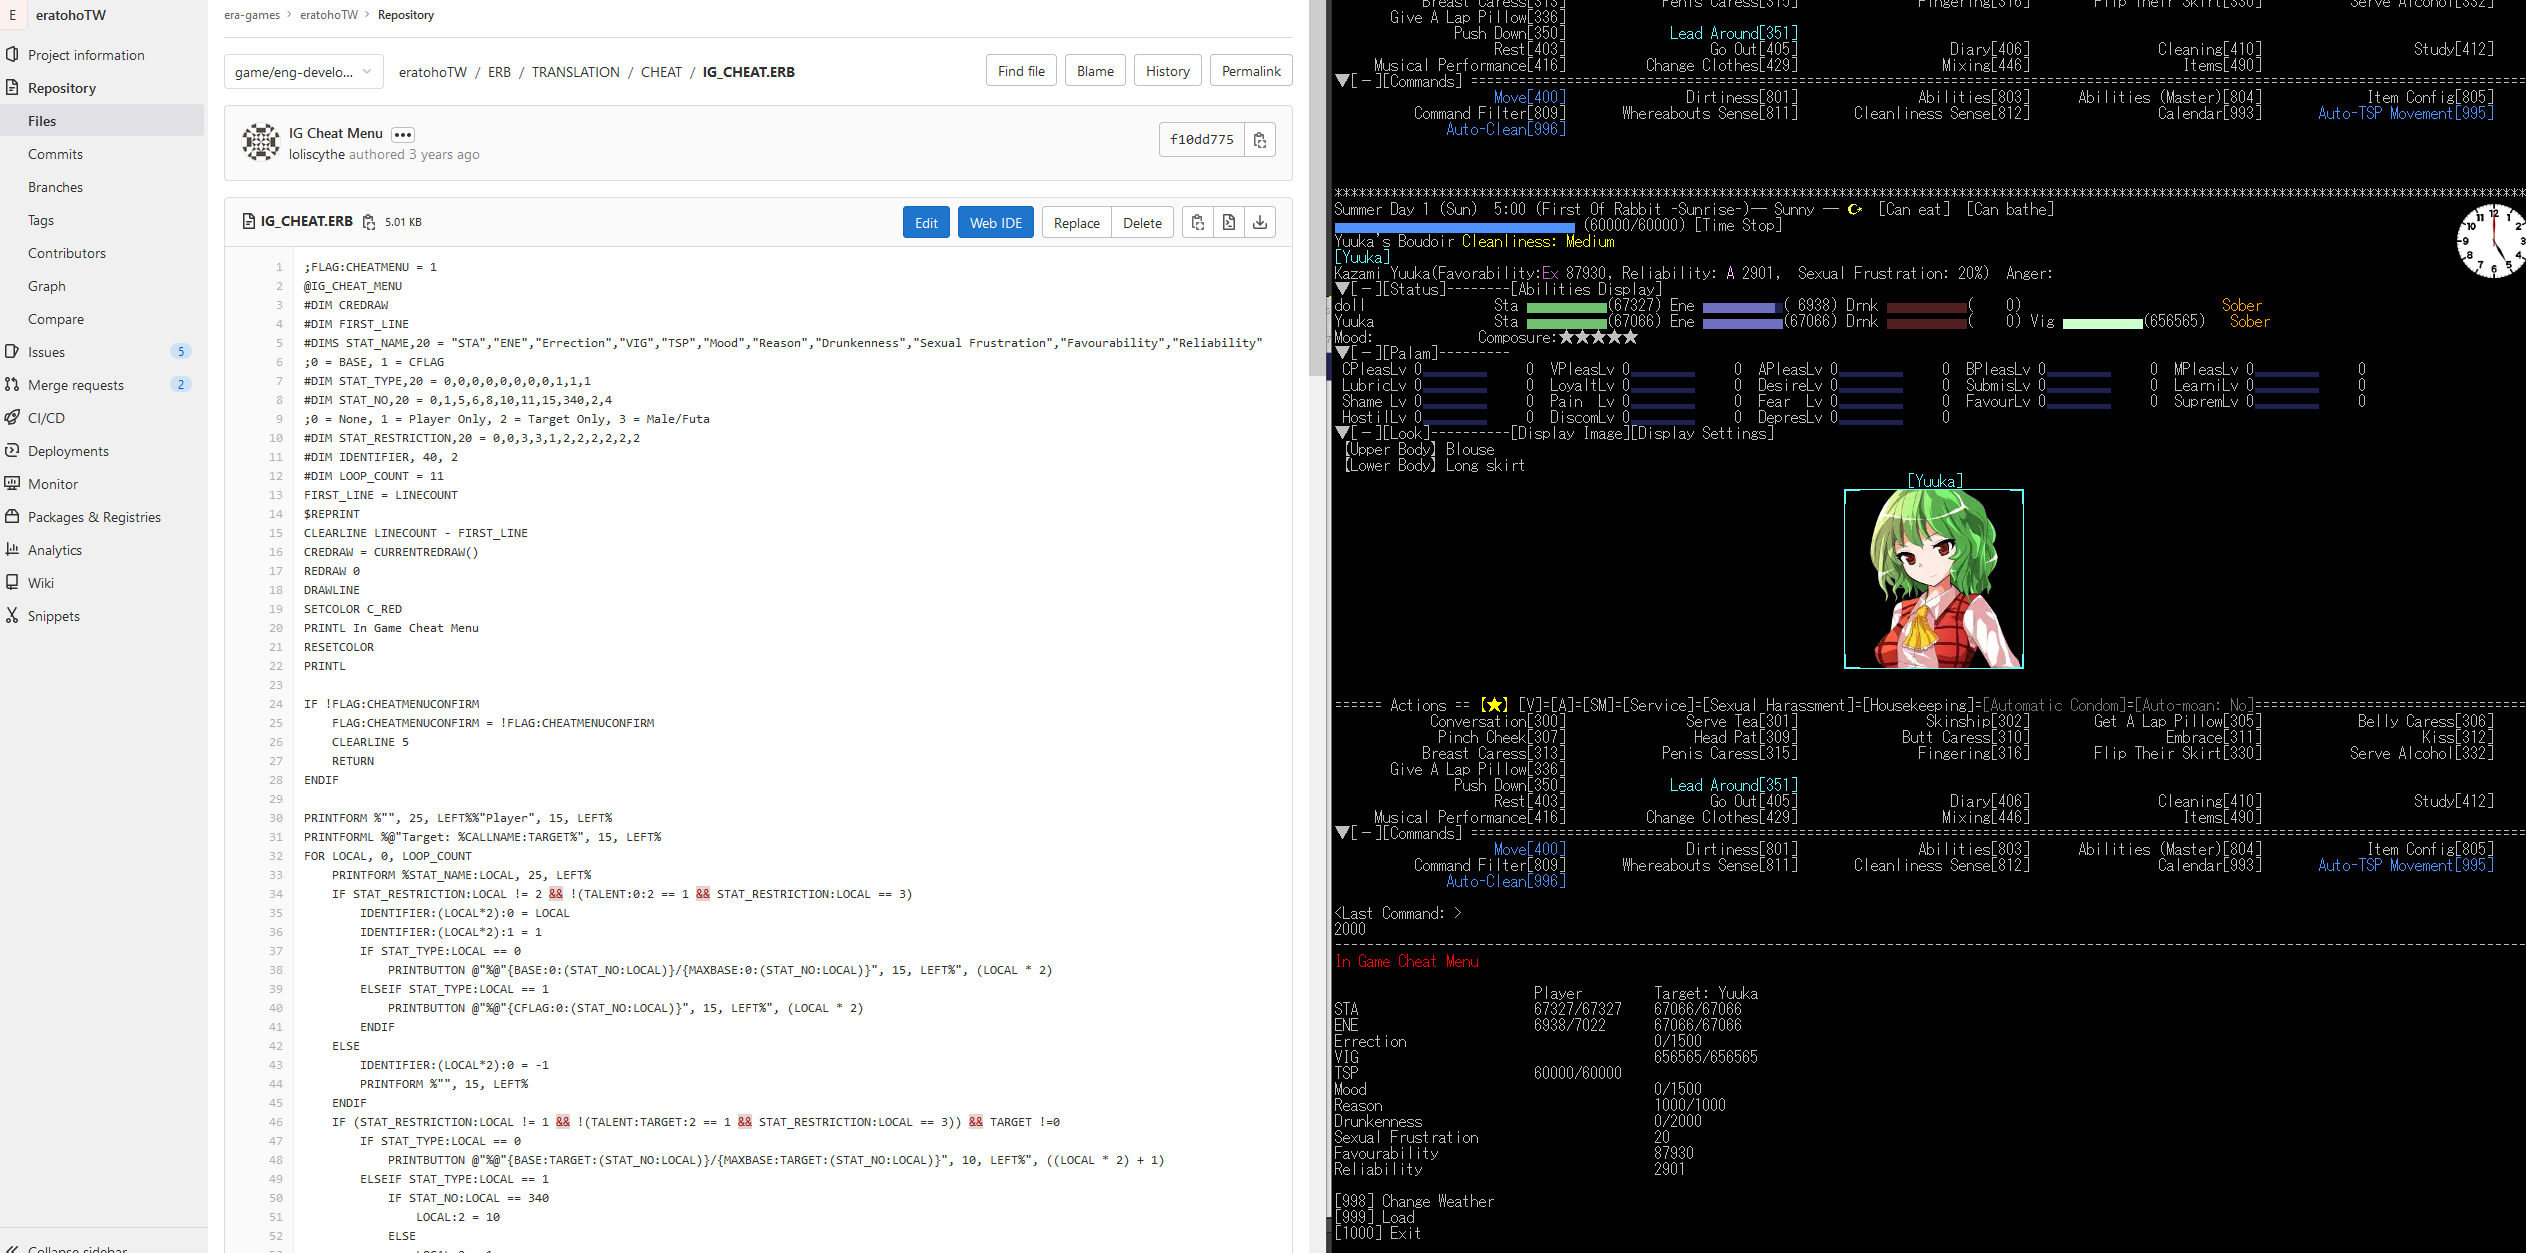Collapse the Status section triangle
The height and width of the screenshot is (1253, 2526).
coord(1342,289)
